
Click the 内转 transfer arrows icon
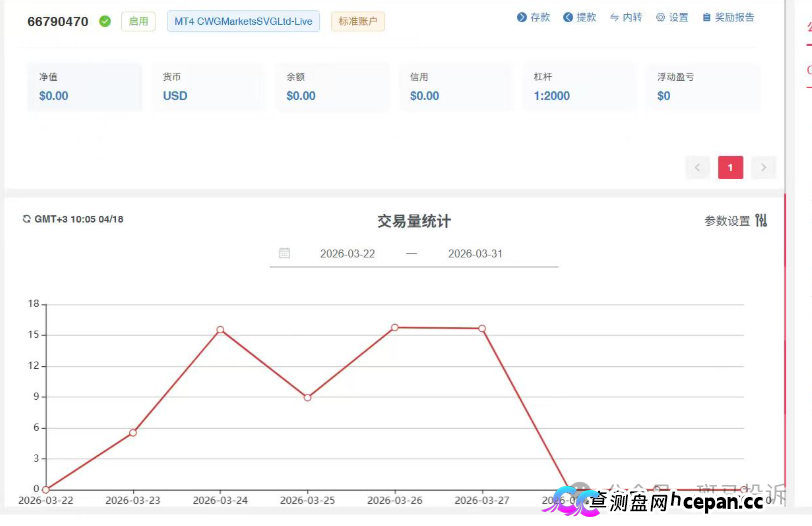(614, 17)
